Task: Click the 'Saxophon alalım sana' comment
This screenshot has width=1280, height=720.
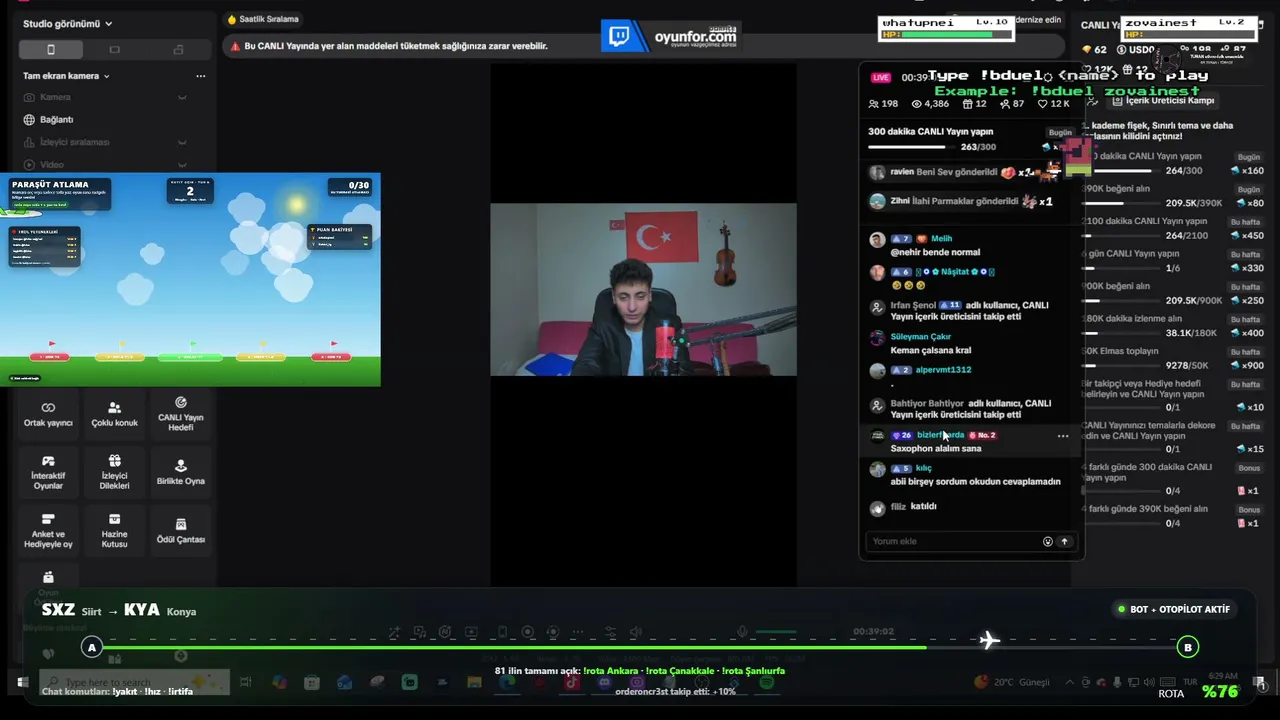Action: (935, 449)
